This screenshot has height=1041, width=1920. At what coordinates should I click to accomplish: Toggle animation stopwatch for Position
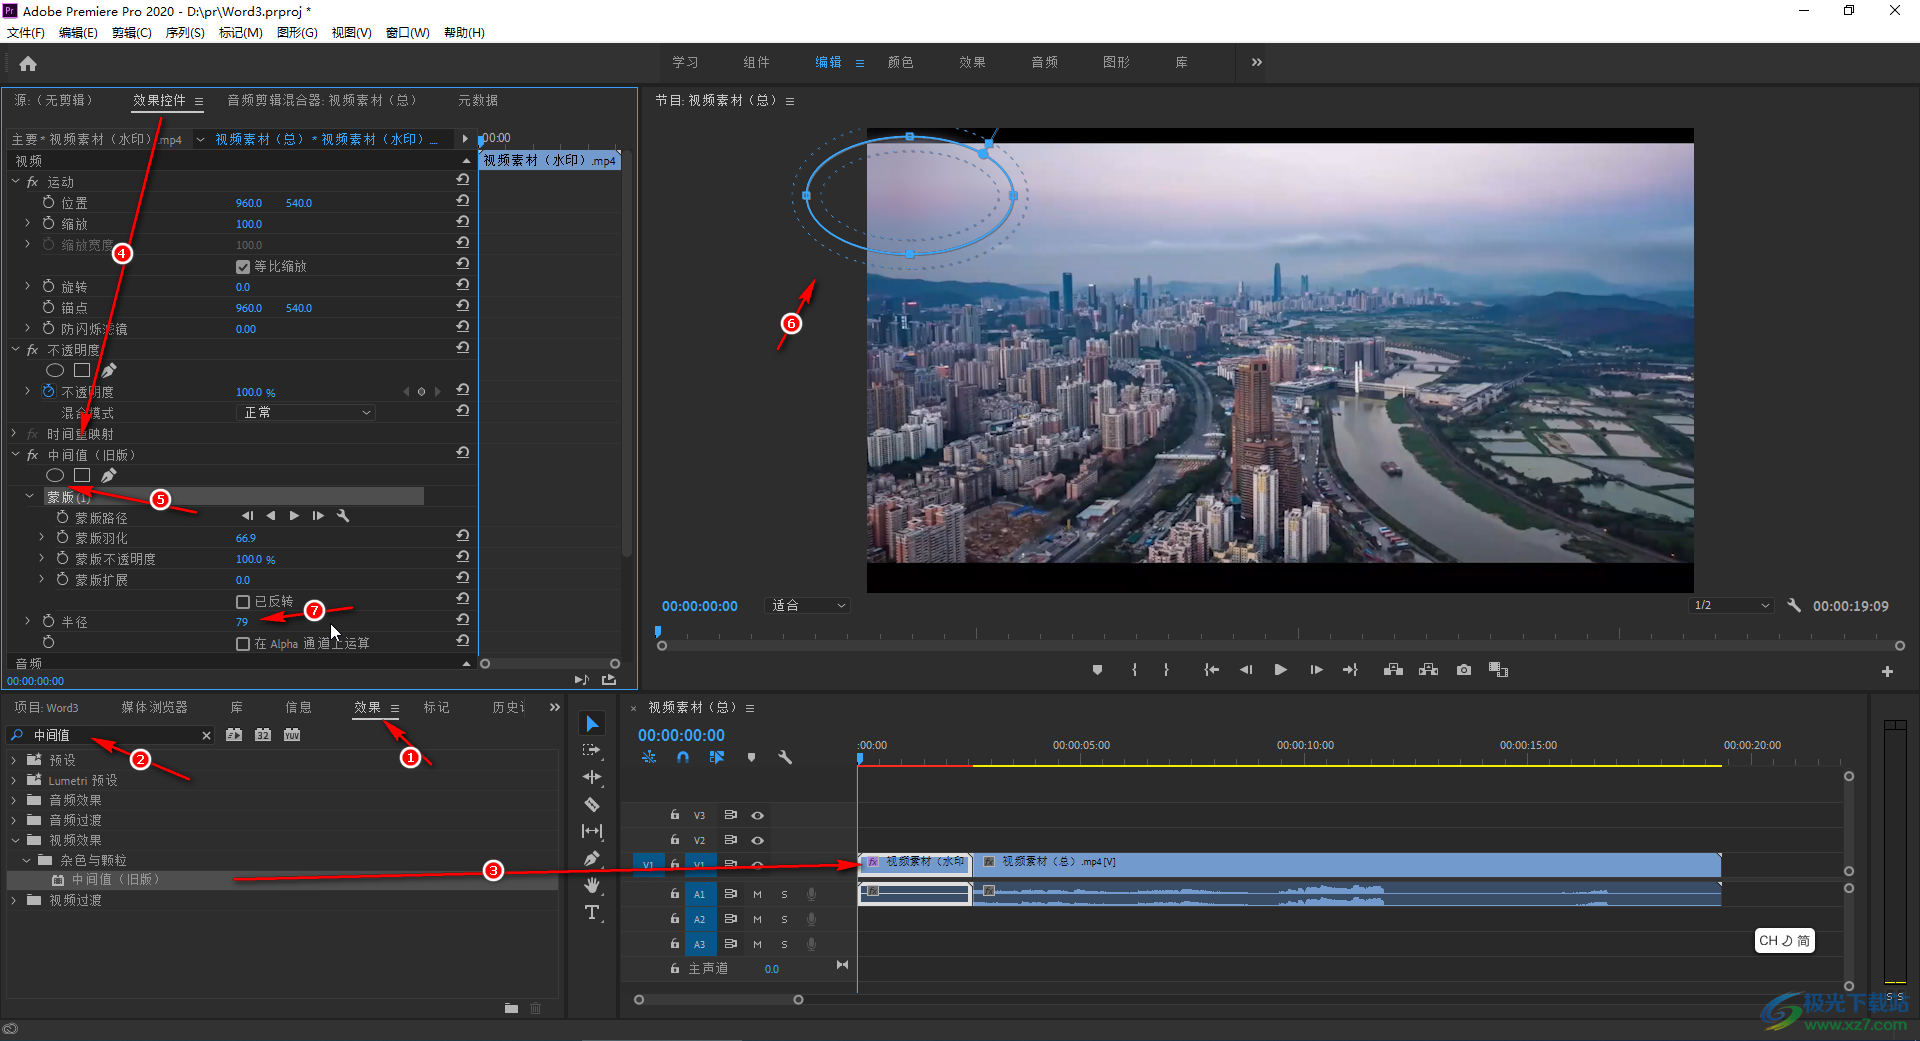[48, 202]
